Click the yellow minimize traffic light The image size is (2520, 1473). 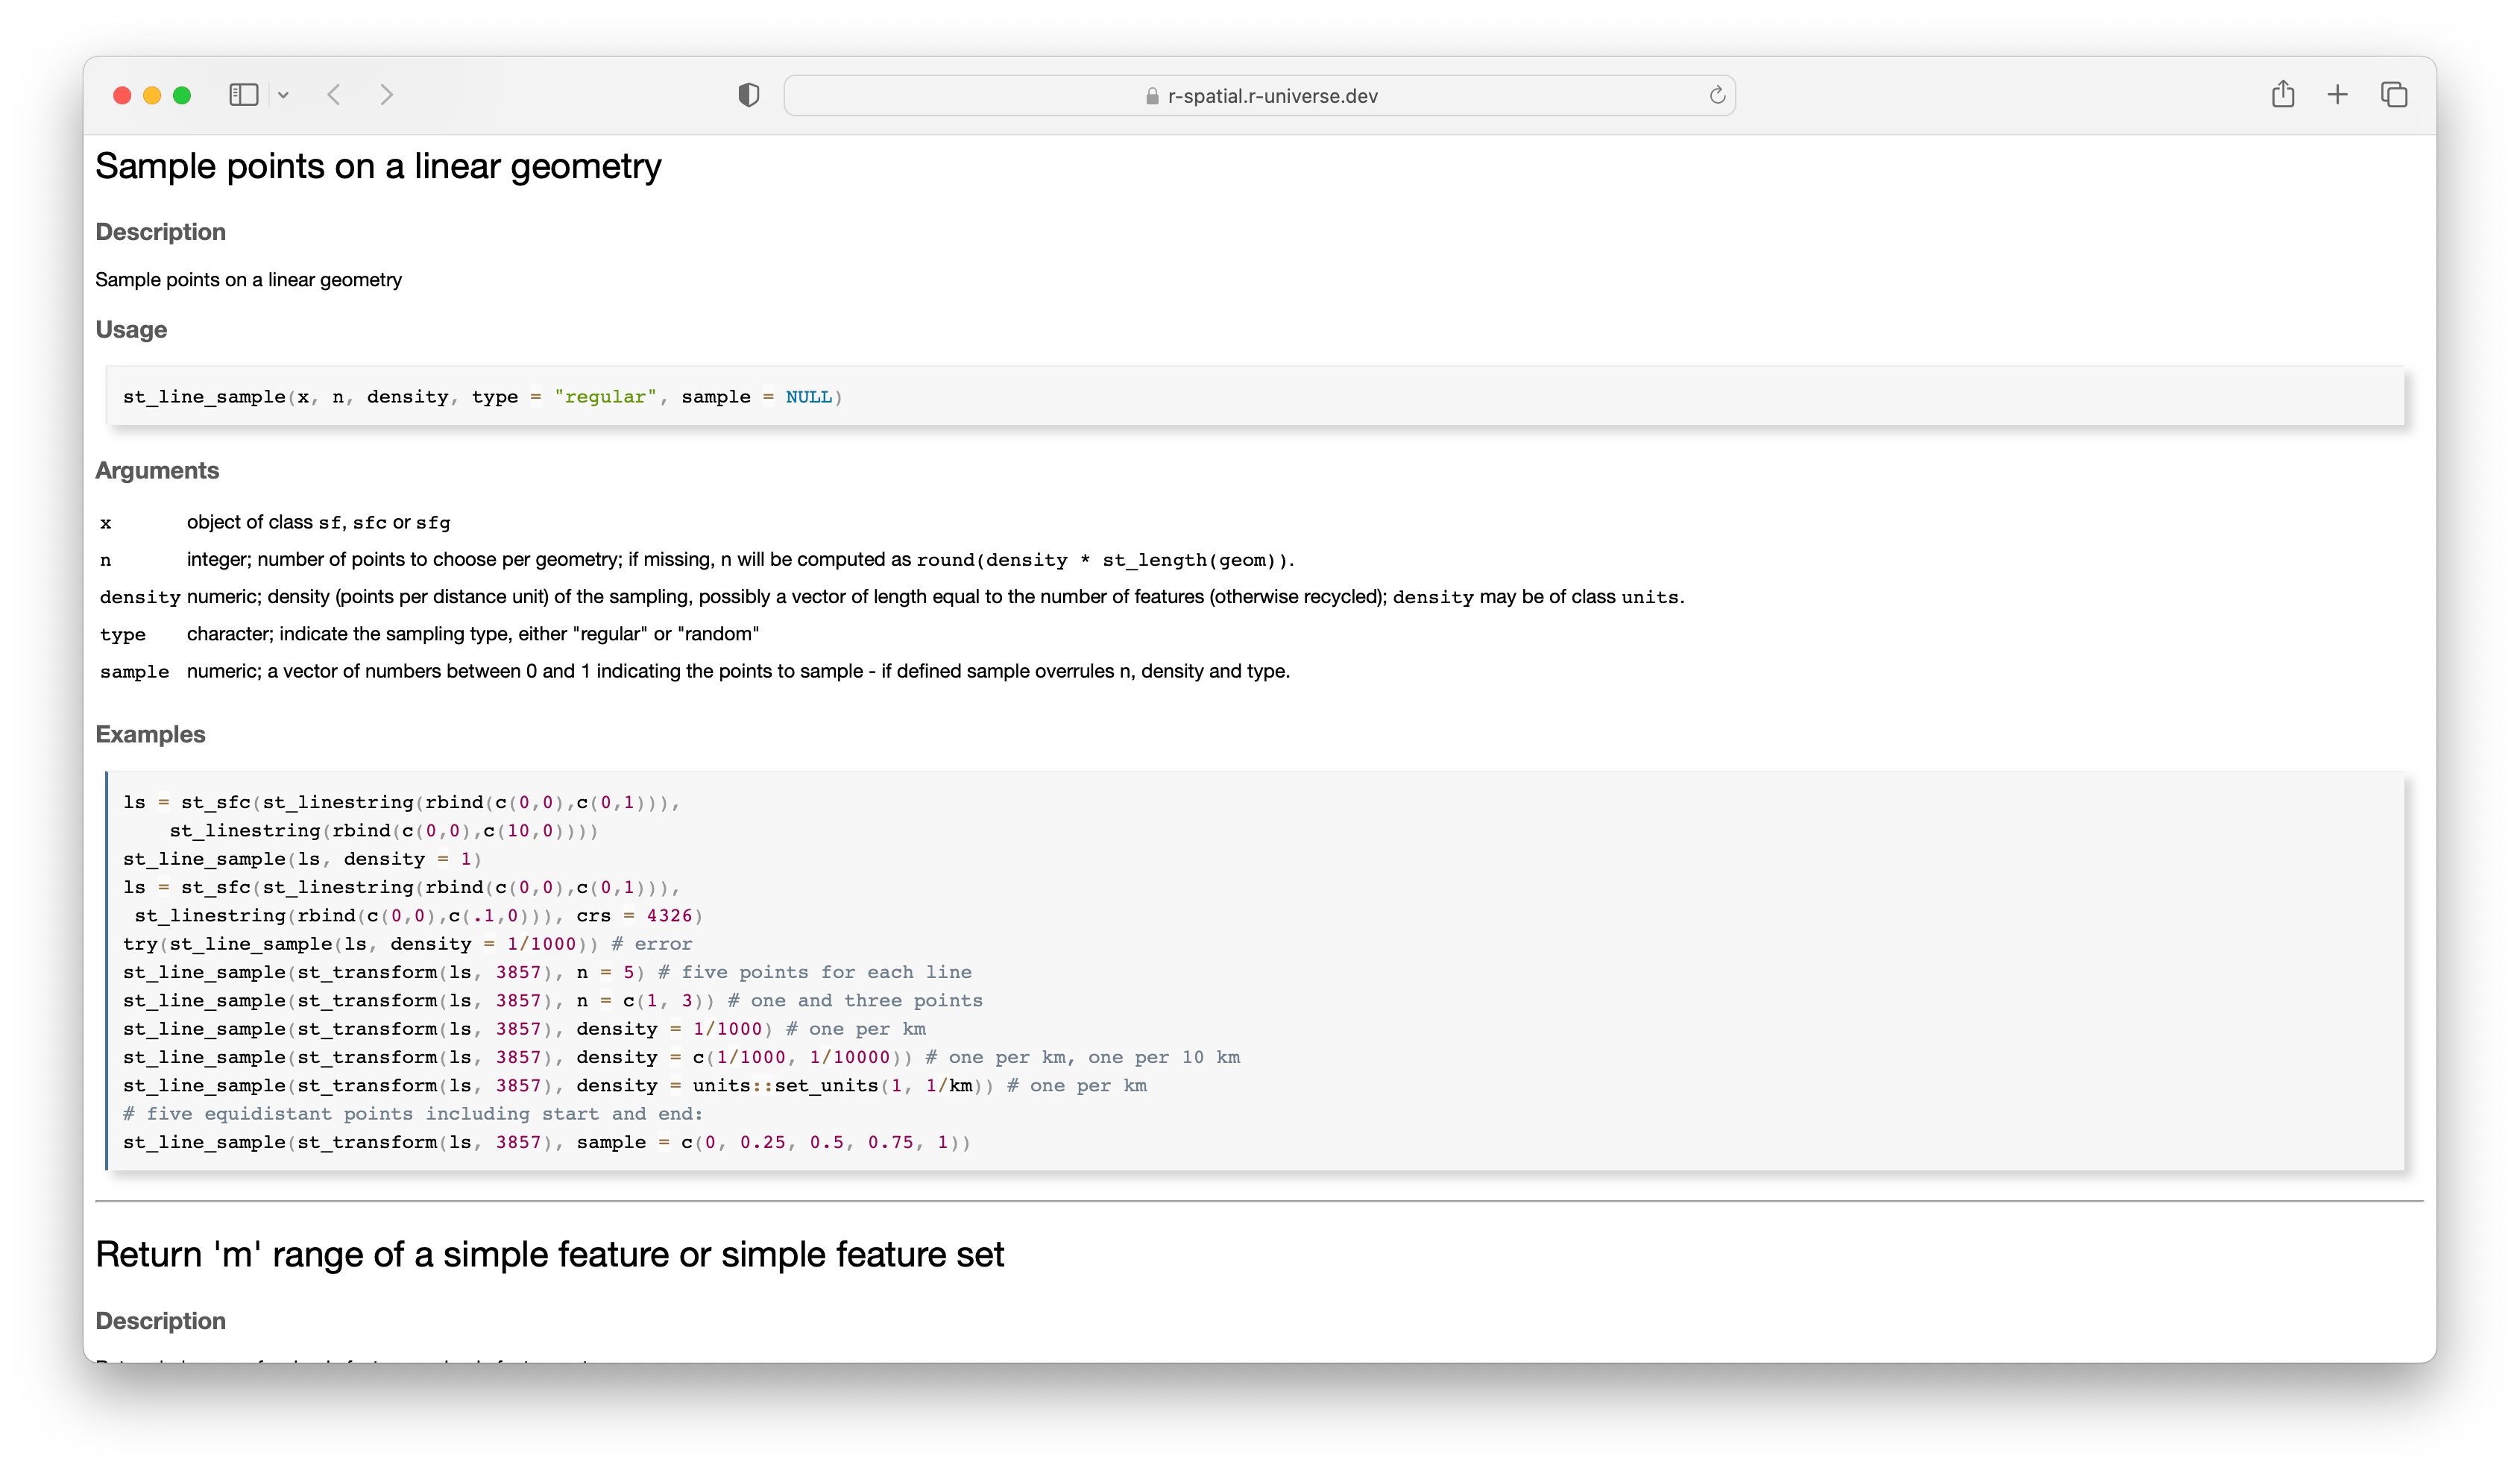152,94
